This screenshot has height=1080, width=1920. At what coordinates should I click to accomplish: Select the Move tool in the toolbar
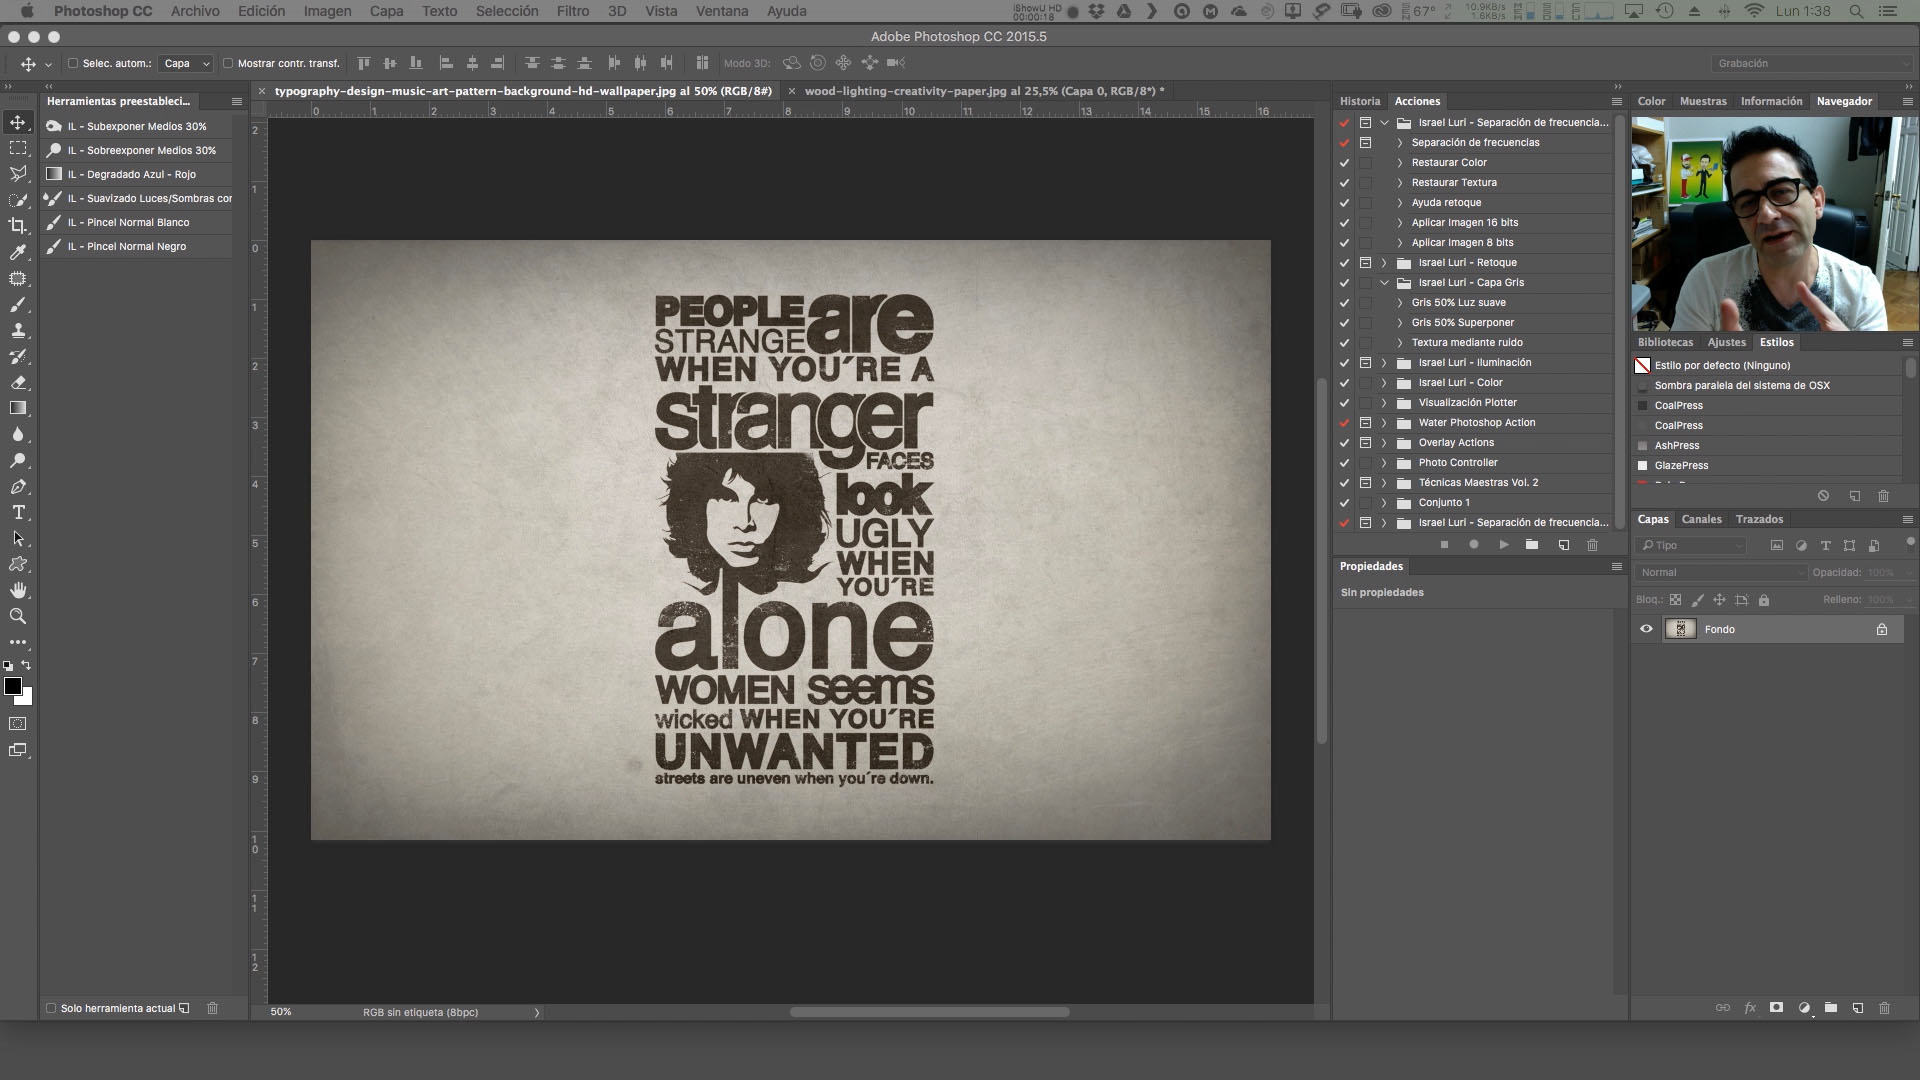(18, 122)
